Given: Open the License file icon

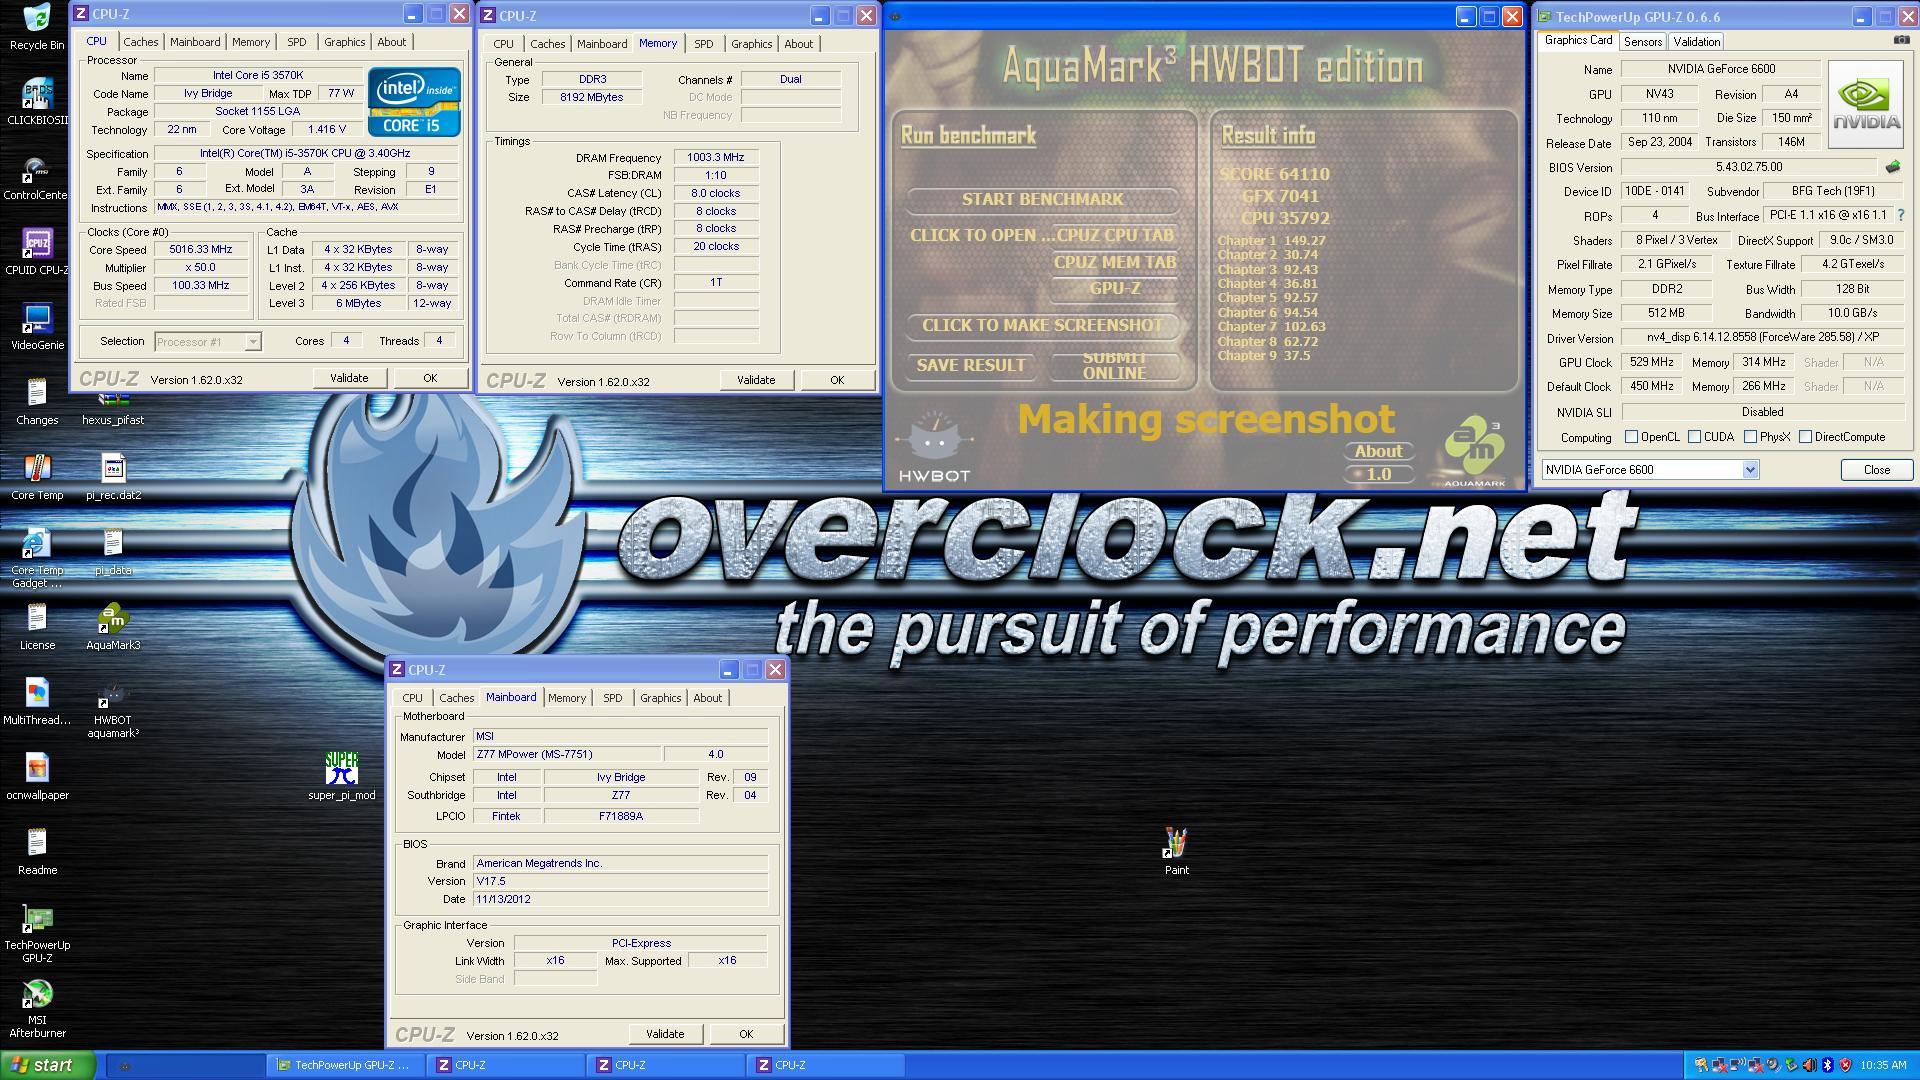Looking at the screenshot, I should pyautogui.click(x=37, y=626).
